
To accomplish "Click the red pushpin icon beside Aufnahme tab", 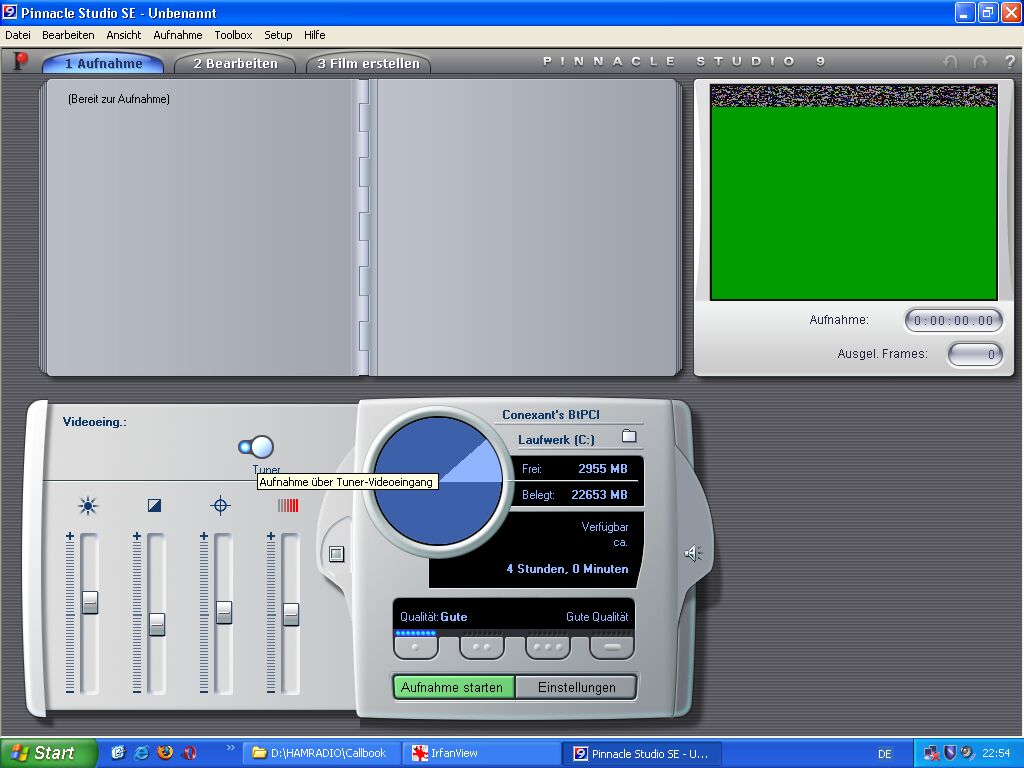I will pos(21,61).
